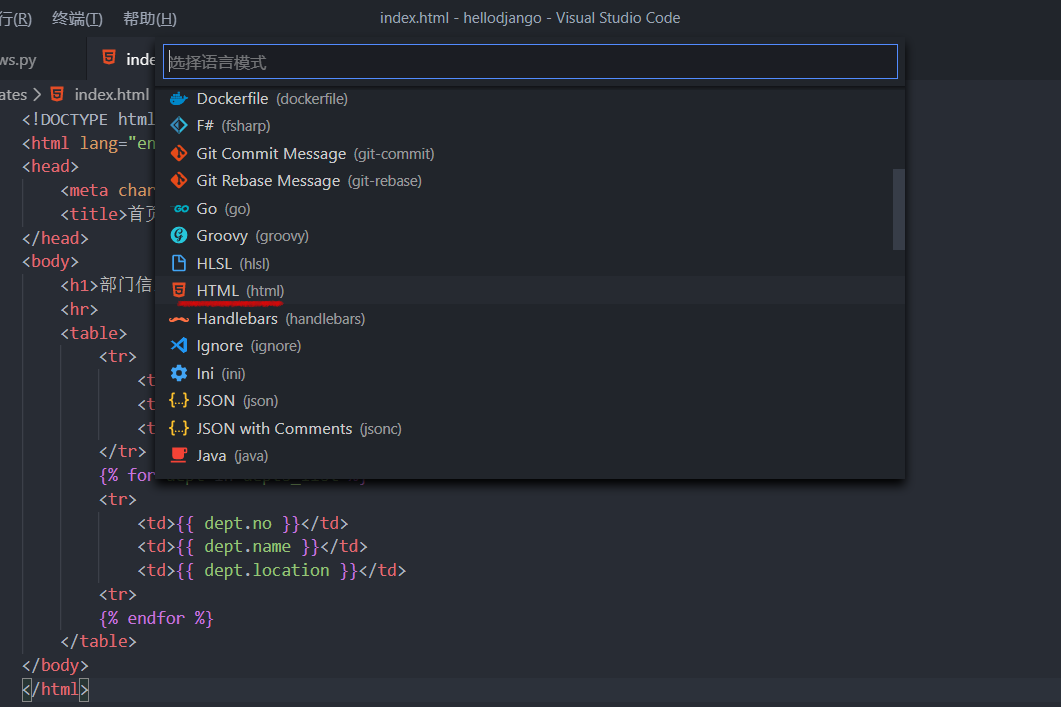Click the closing </html> tag line
The width and height of the screenshot is (1061, 707).
tap(55, 689)
